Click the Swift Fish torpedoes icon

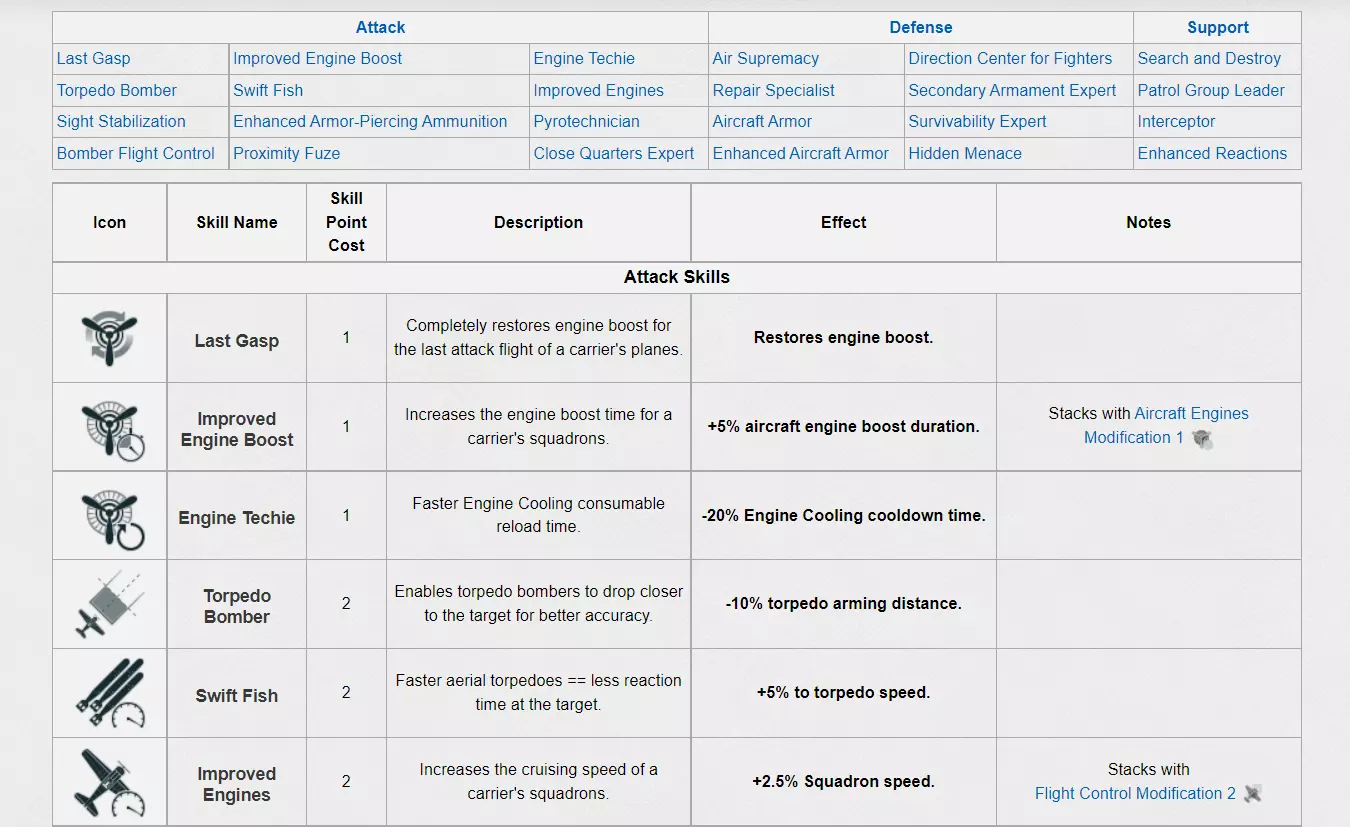110,693
